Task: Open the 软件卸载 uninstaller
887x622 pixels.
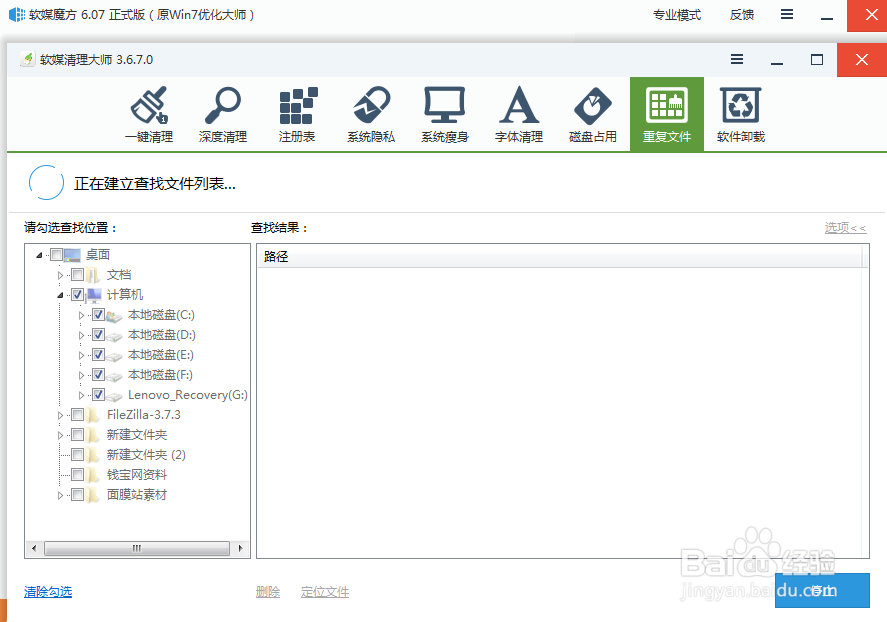Action: coord(740,113)
